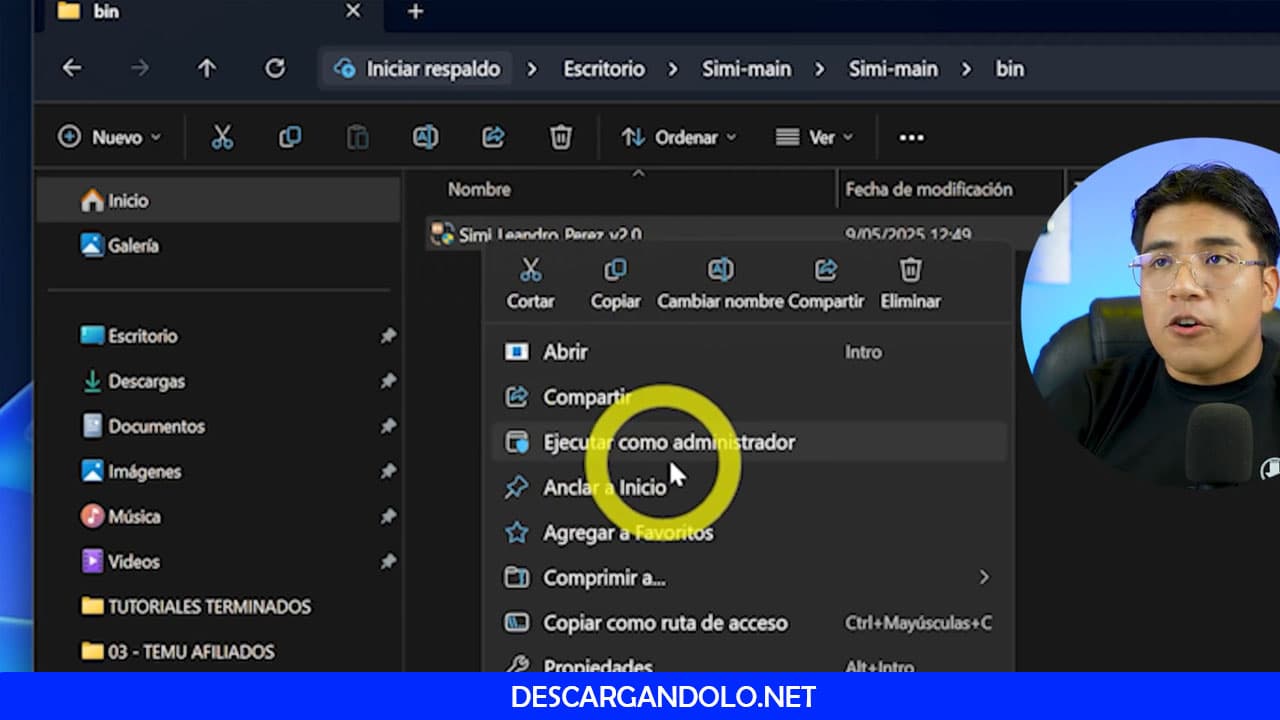Image resolution: width=1280 pixels, height=720 pixels.
Task: Expand the Comprimir a... submenu arrow
Action: coord(983,577)
